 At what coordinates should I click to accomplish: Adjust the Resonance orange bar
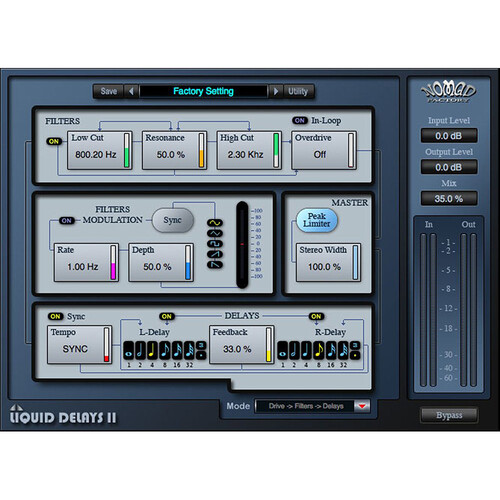[201, 150]
